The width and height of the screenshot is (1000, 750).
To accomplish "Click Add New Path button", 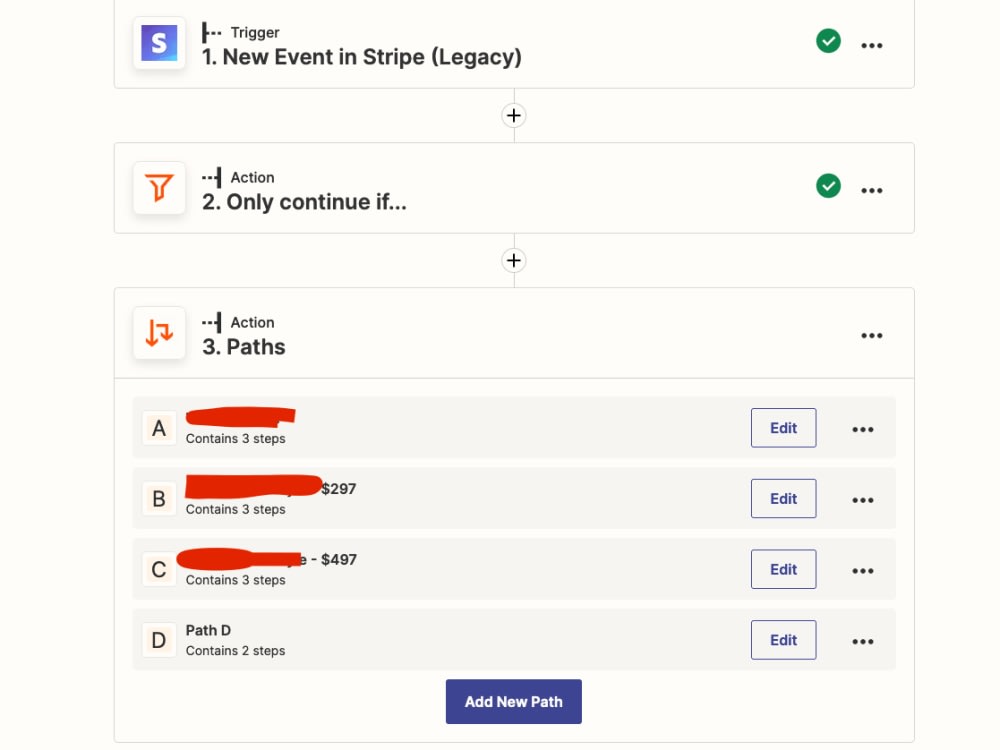I will [513, 702].
